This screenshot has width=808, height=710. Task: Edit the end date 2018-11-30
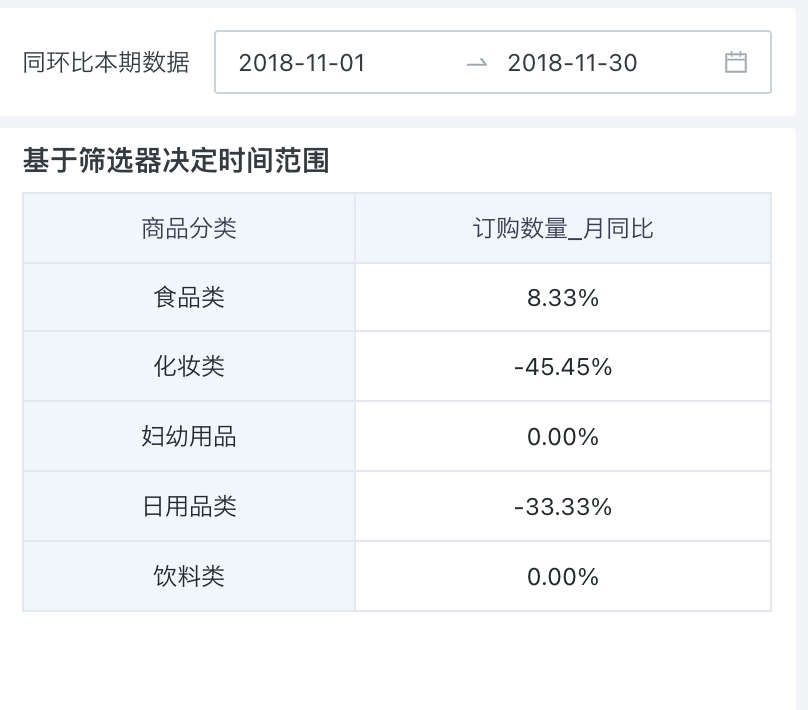point(572,63)
